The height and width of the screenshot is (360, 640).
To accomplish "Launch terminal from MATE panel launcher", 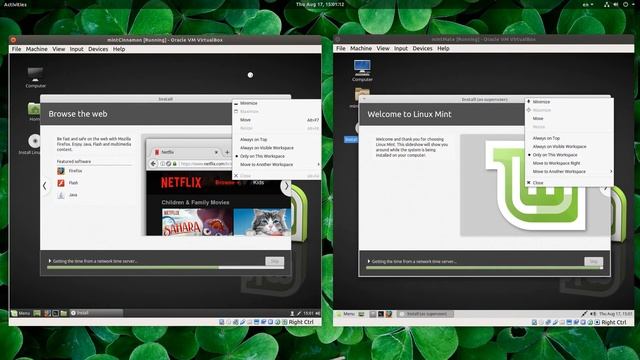I will tap(380, 314).
